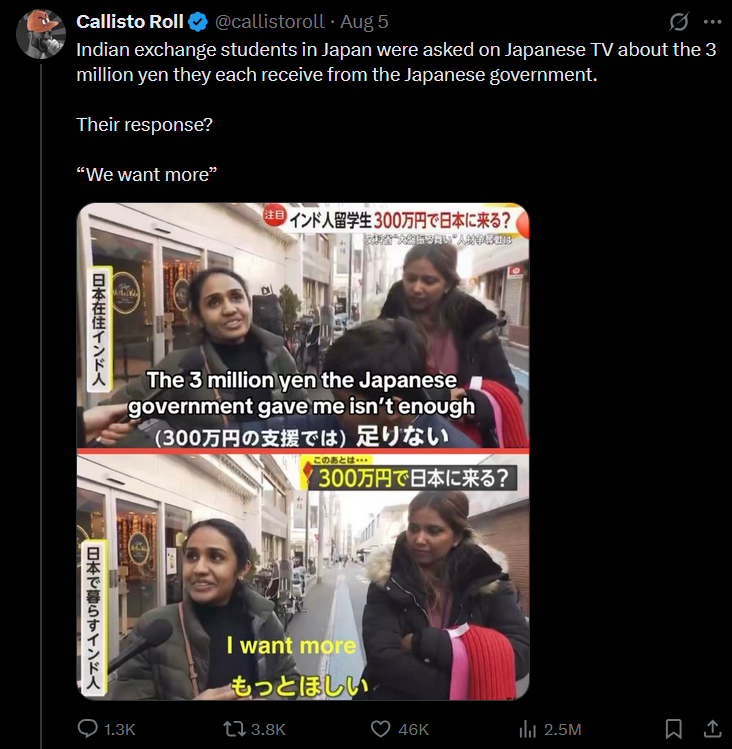Open the @callistoroll handle link

269,22
